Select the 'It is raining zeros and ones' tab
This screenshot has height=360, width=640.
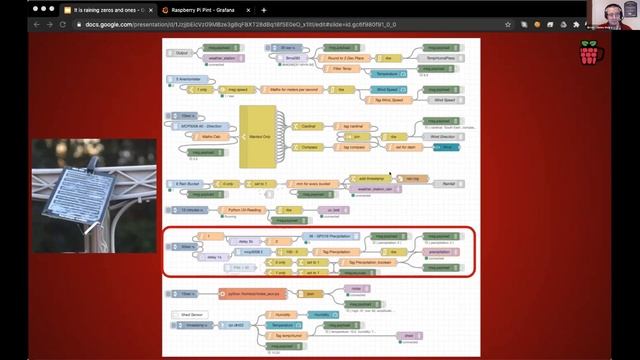pos(108,10)
